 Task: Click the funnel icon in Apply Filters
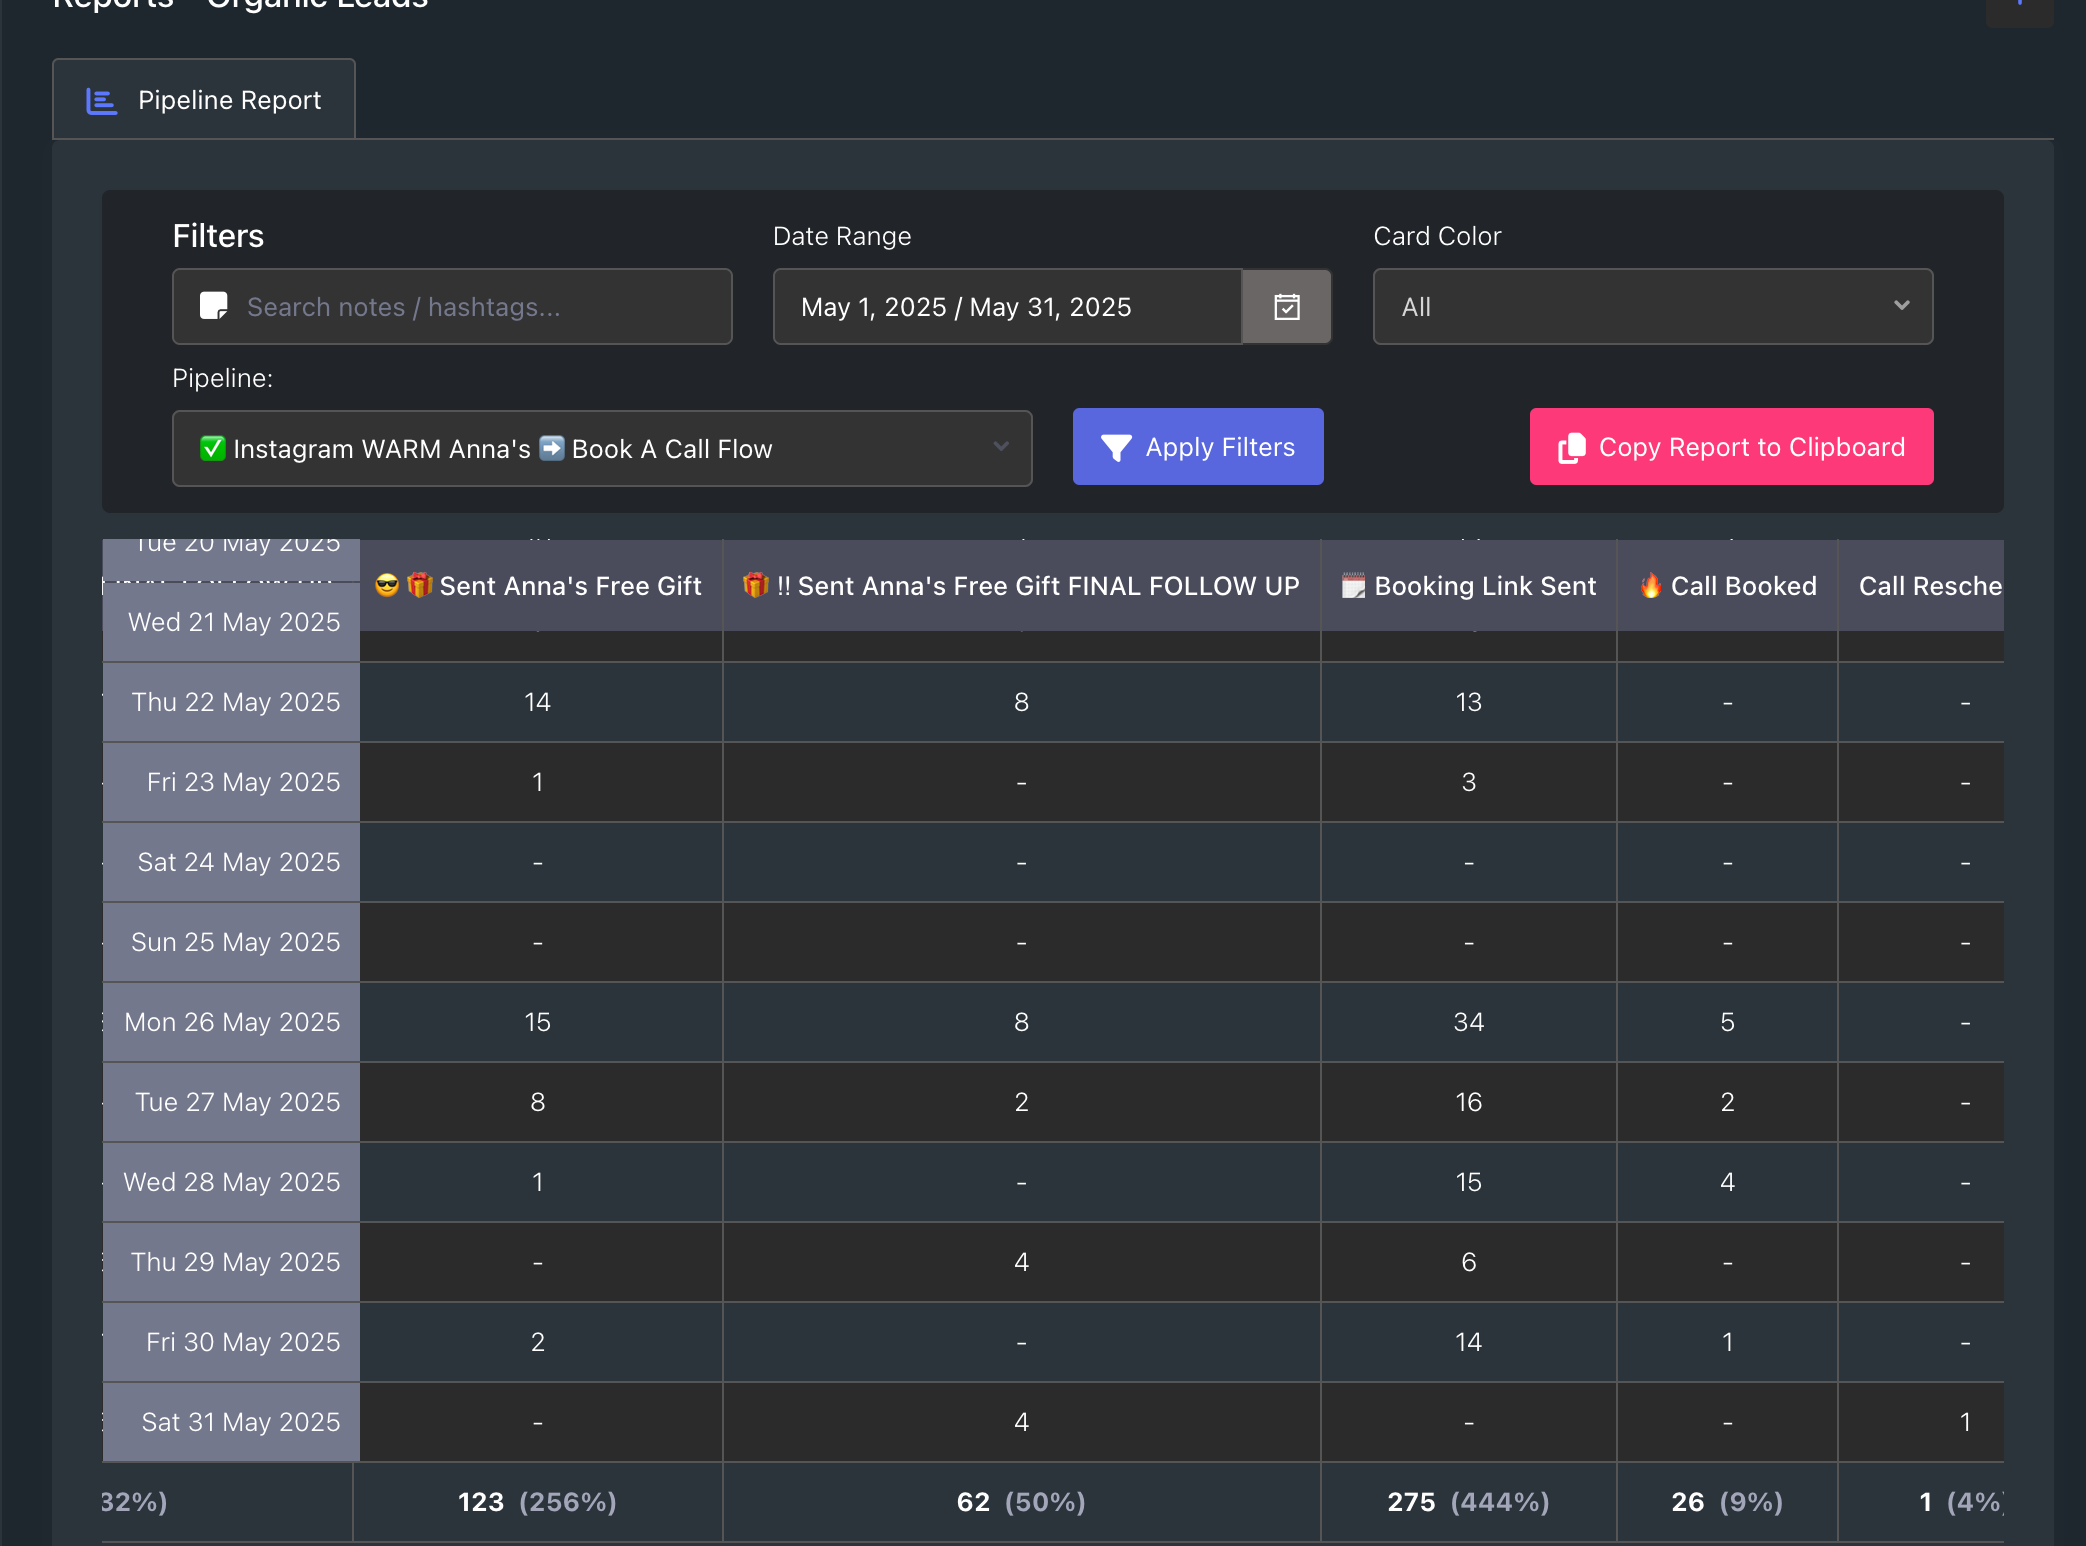coord(1116,448)
